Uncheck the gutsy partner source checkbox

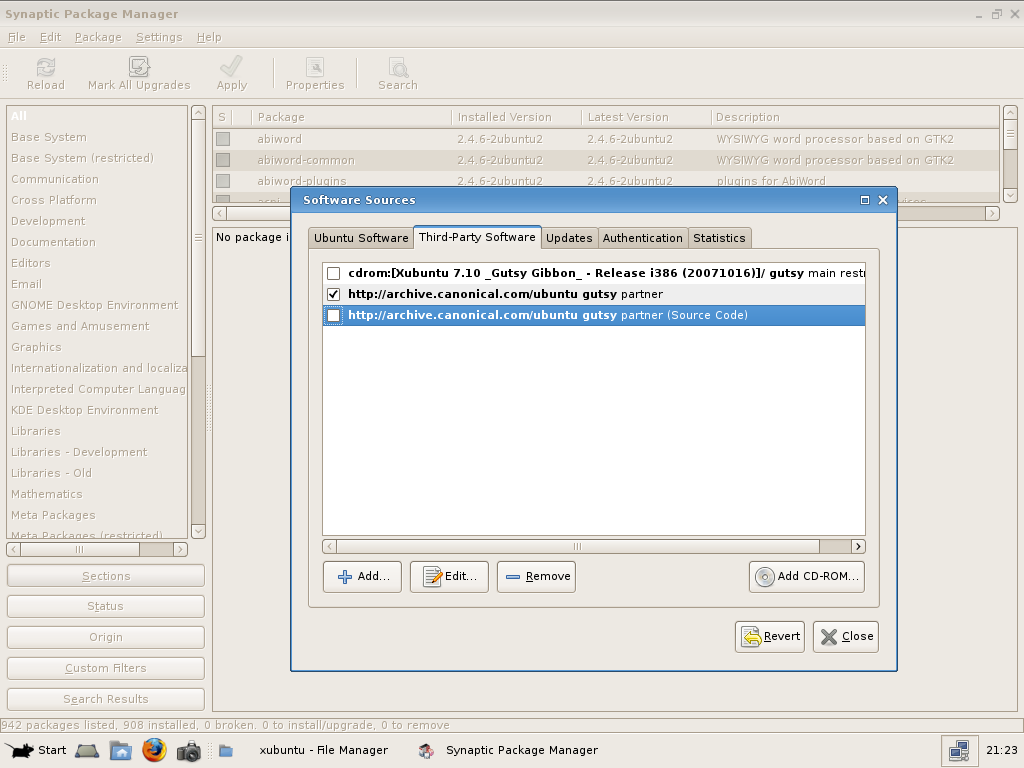click(334, 295)
